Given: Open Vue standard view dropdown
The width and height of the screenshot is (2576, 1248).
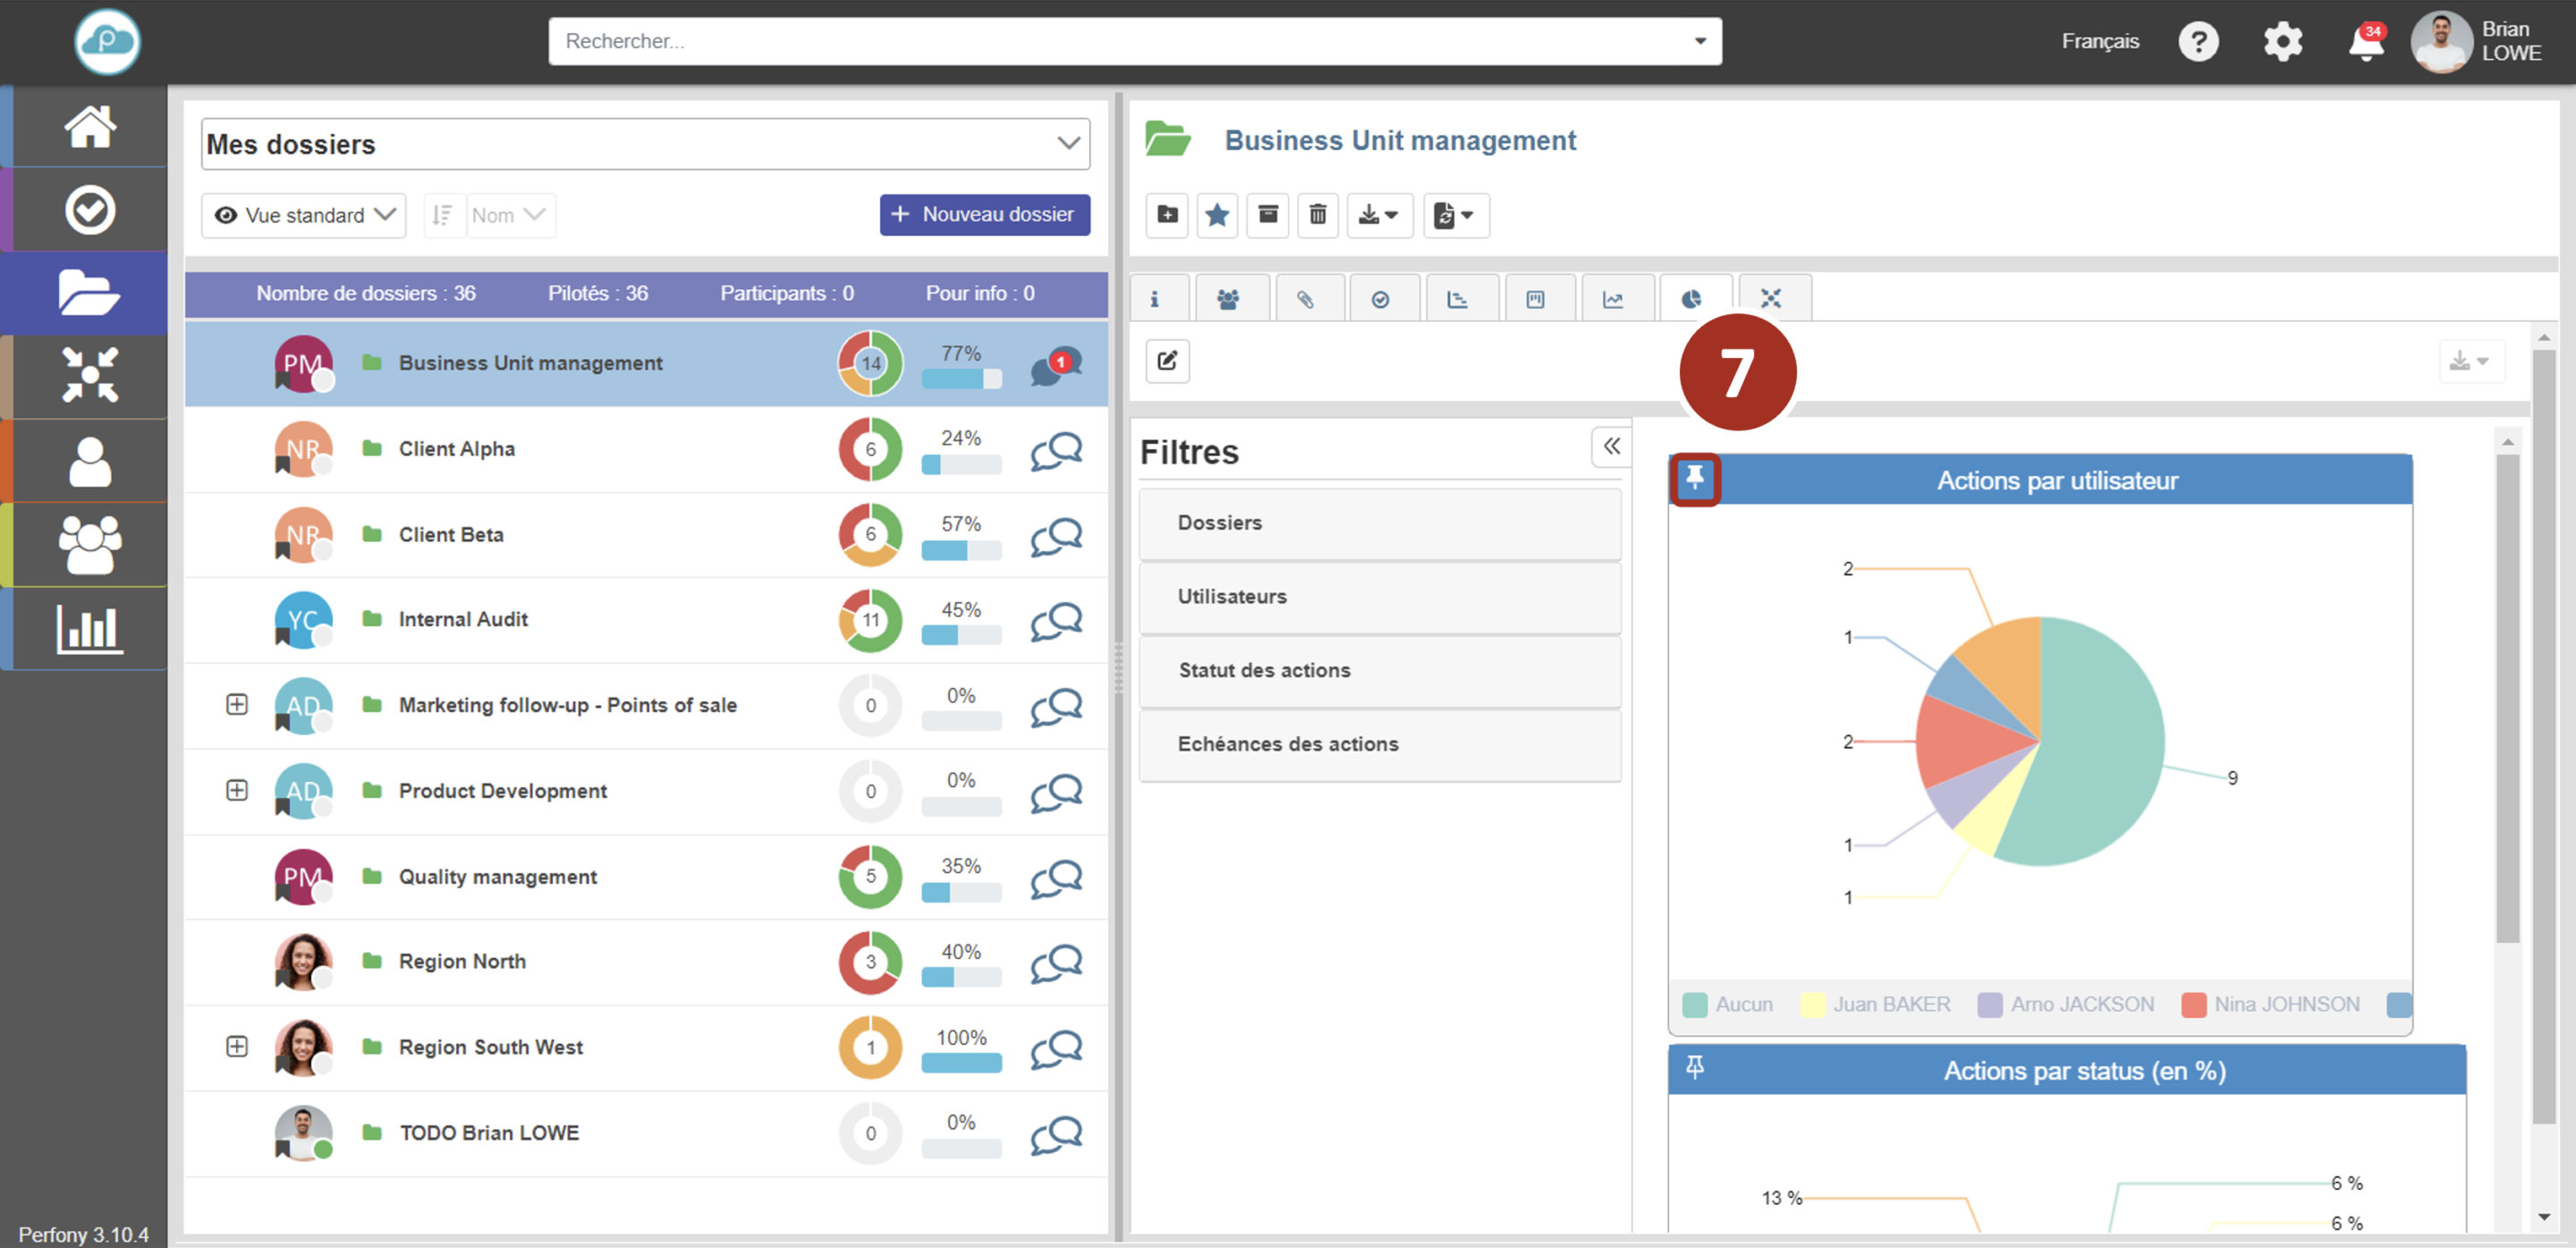Looking at the screenshot, I should coord(304,216).
